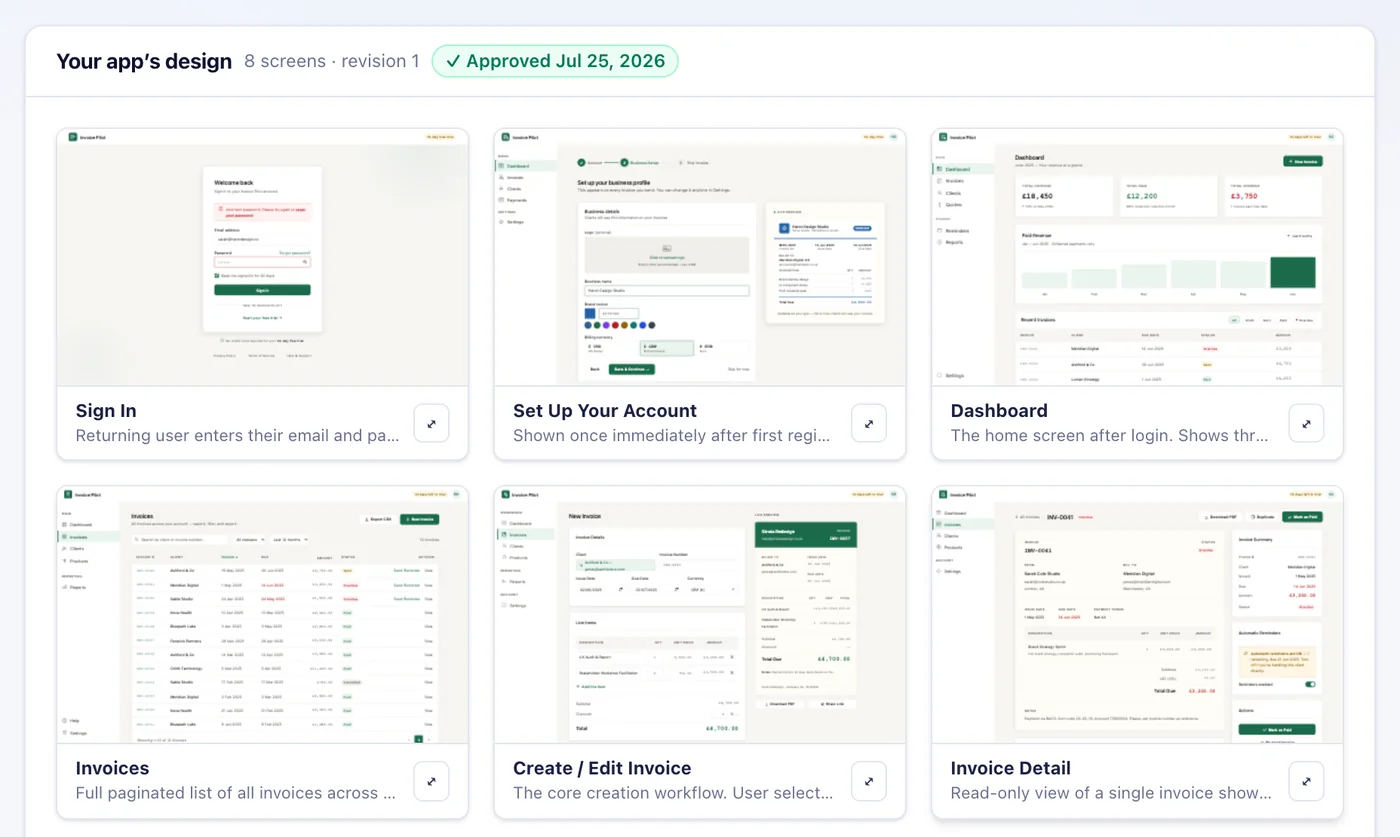Select the "Set Up Your Account" card title

point(605,411)
